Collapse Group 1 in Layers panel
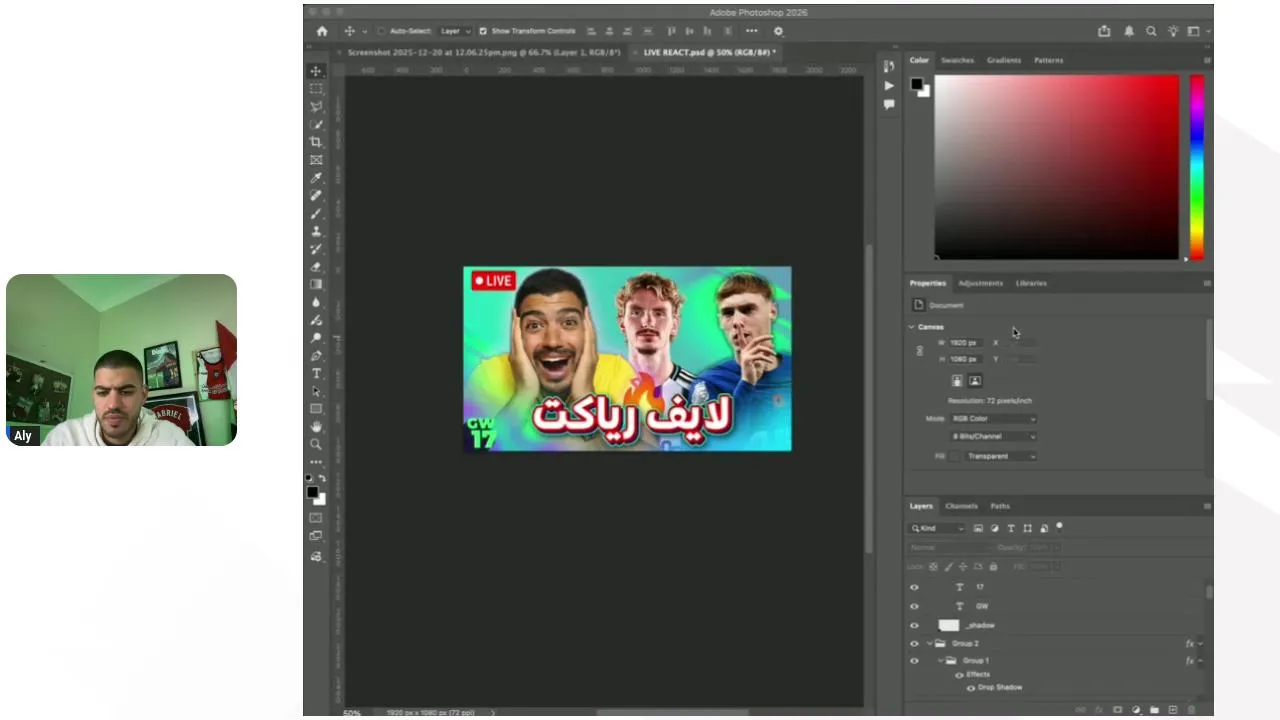1280x720 pixels. pos(941,661)
